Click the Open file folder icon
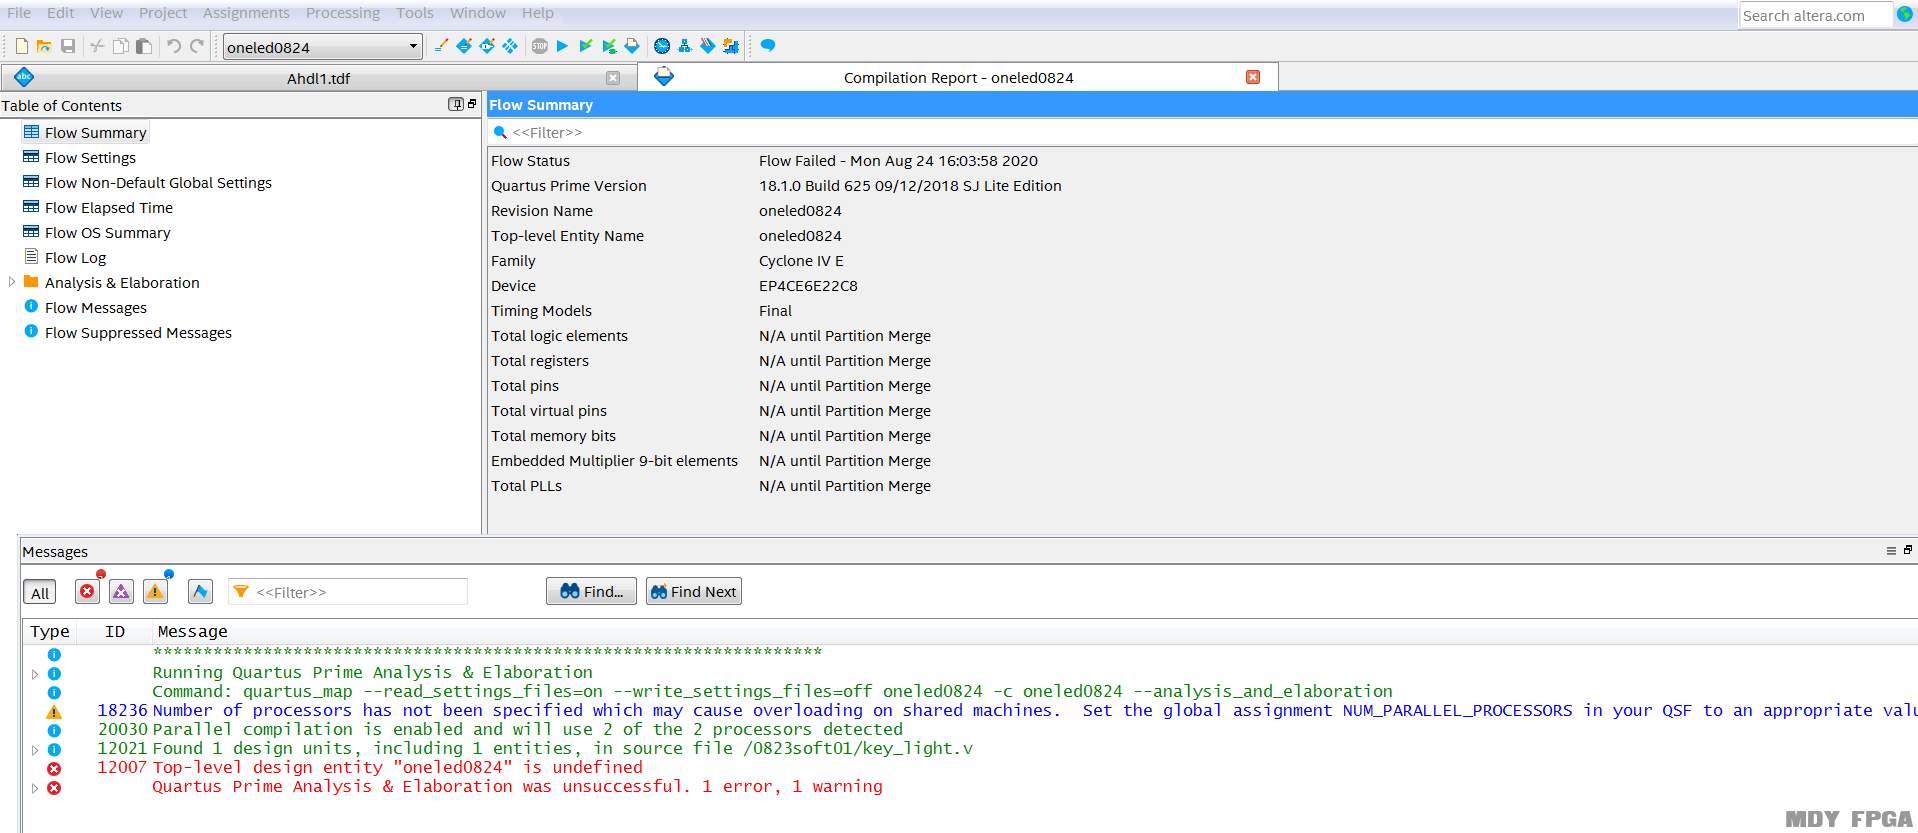The image size is (1918, 833). tap(44, 46)
